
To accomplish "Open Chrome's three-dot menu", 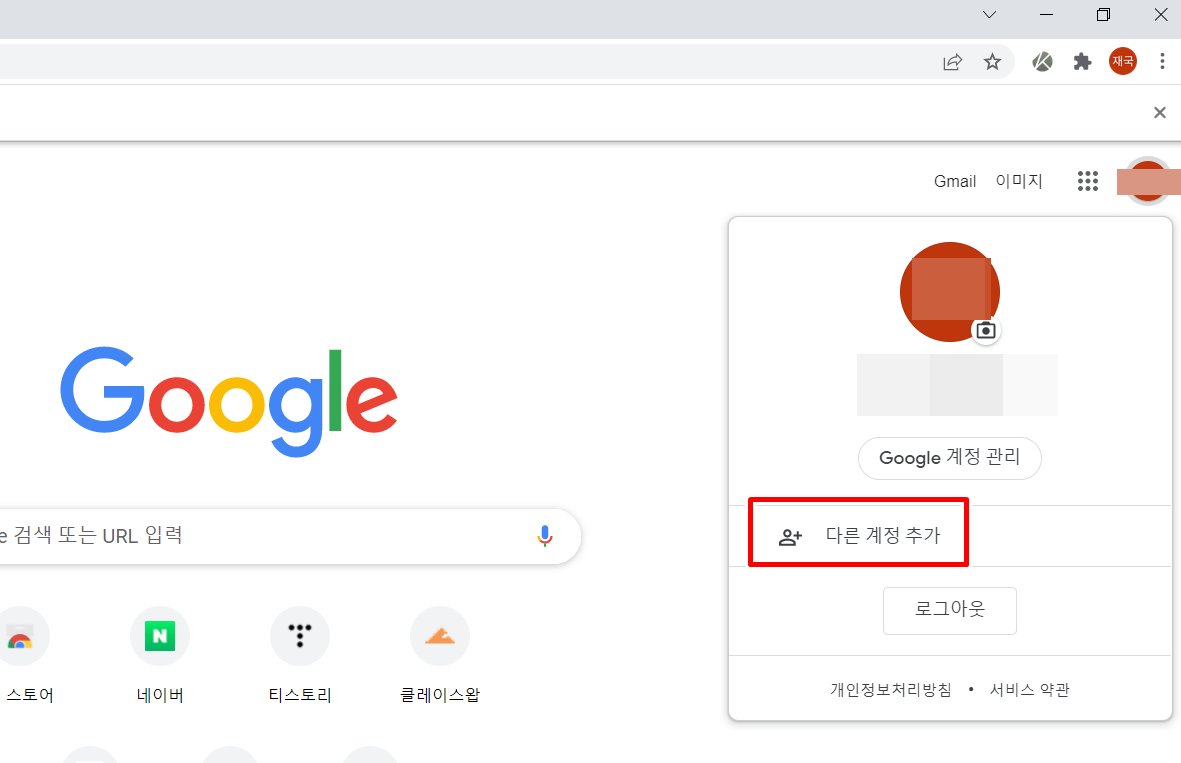I will [x=1162, y=62].
